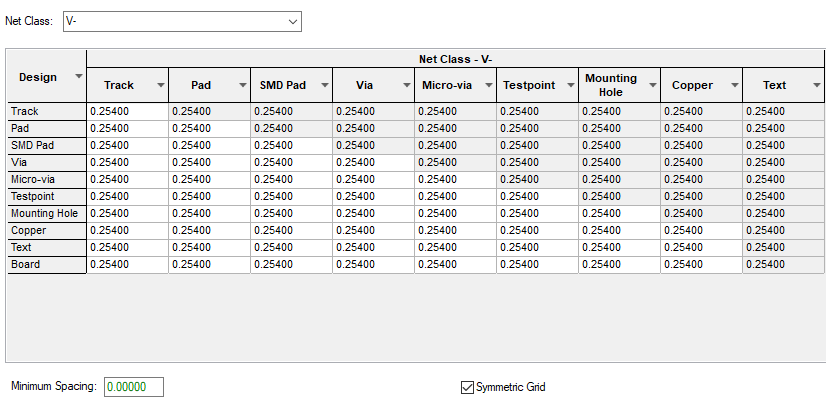Open the Net Class dropdown
This screenshot has height=400, width=826.
click(292, 21)
